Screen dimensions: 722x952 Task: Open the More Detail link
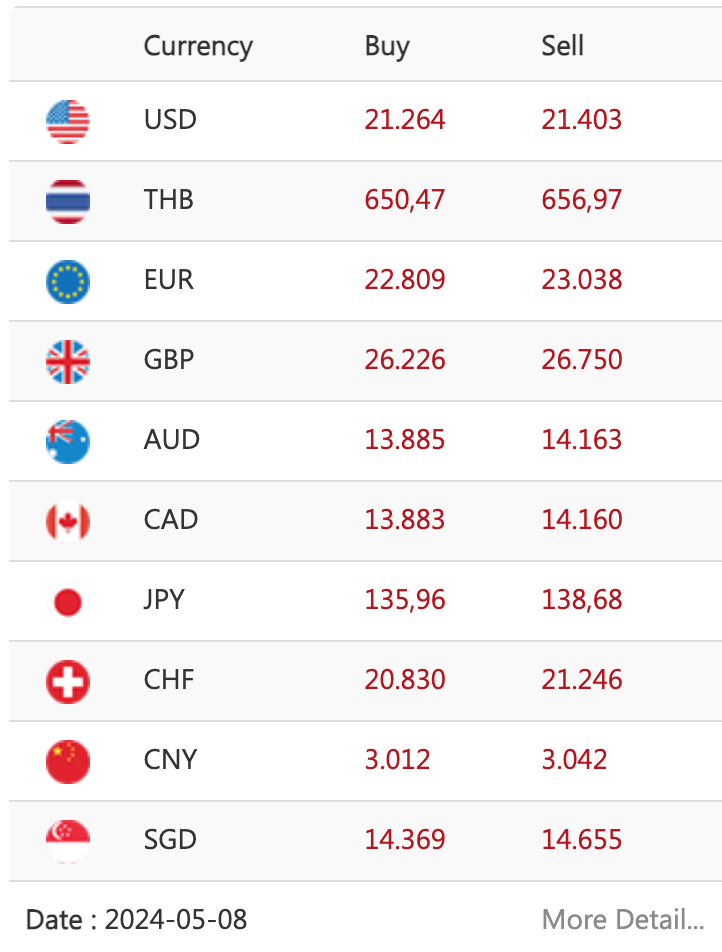tap(623, 920)
